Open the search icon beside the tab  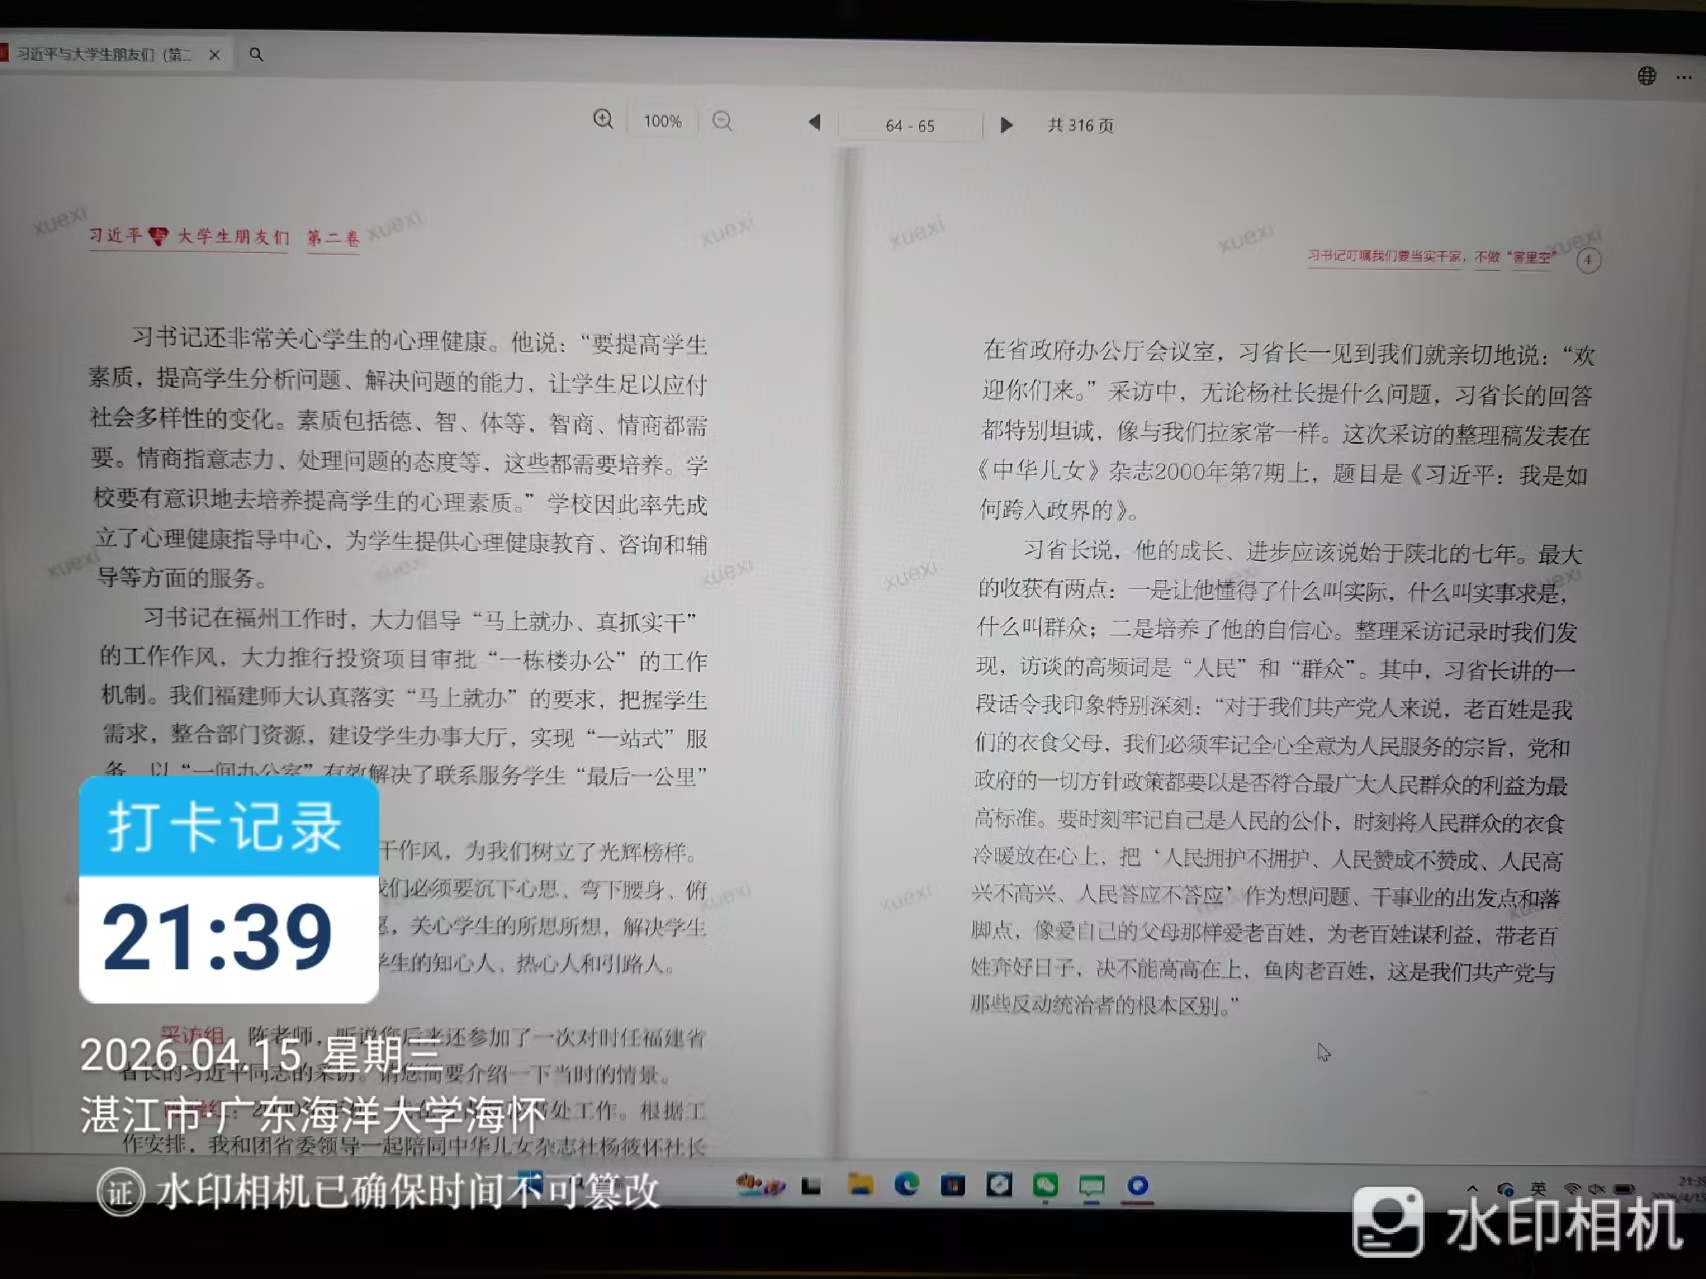pos(256,54)
